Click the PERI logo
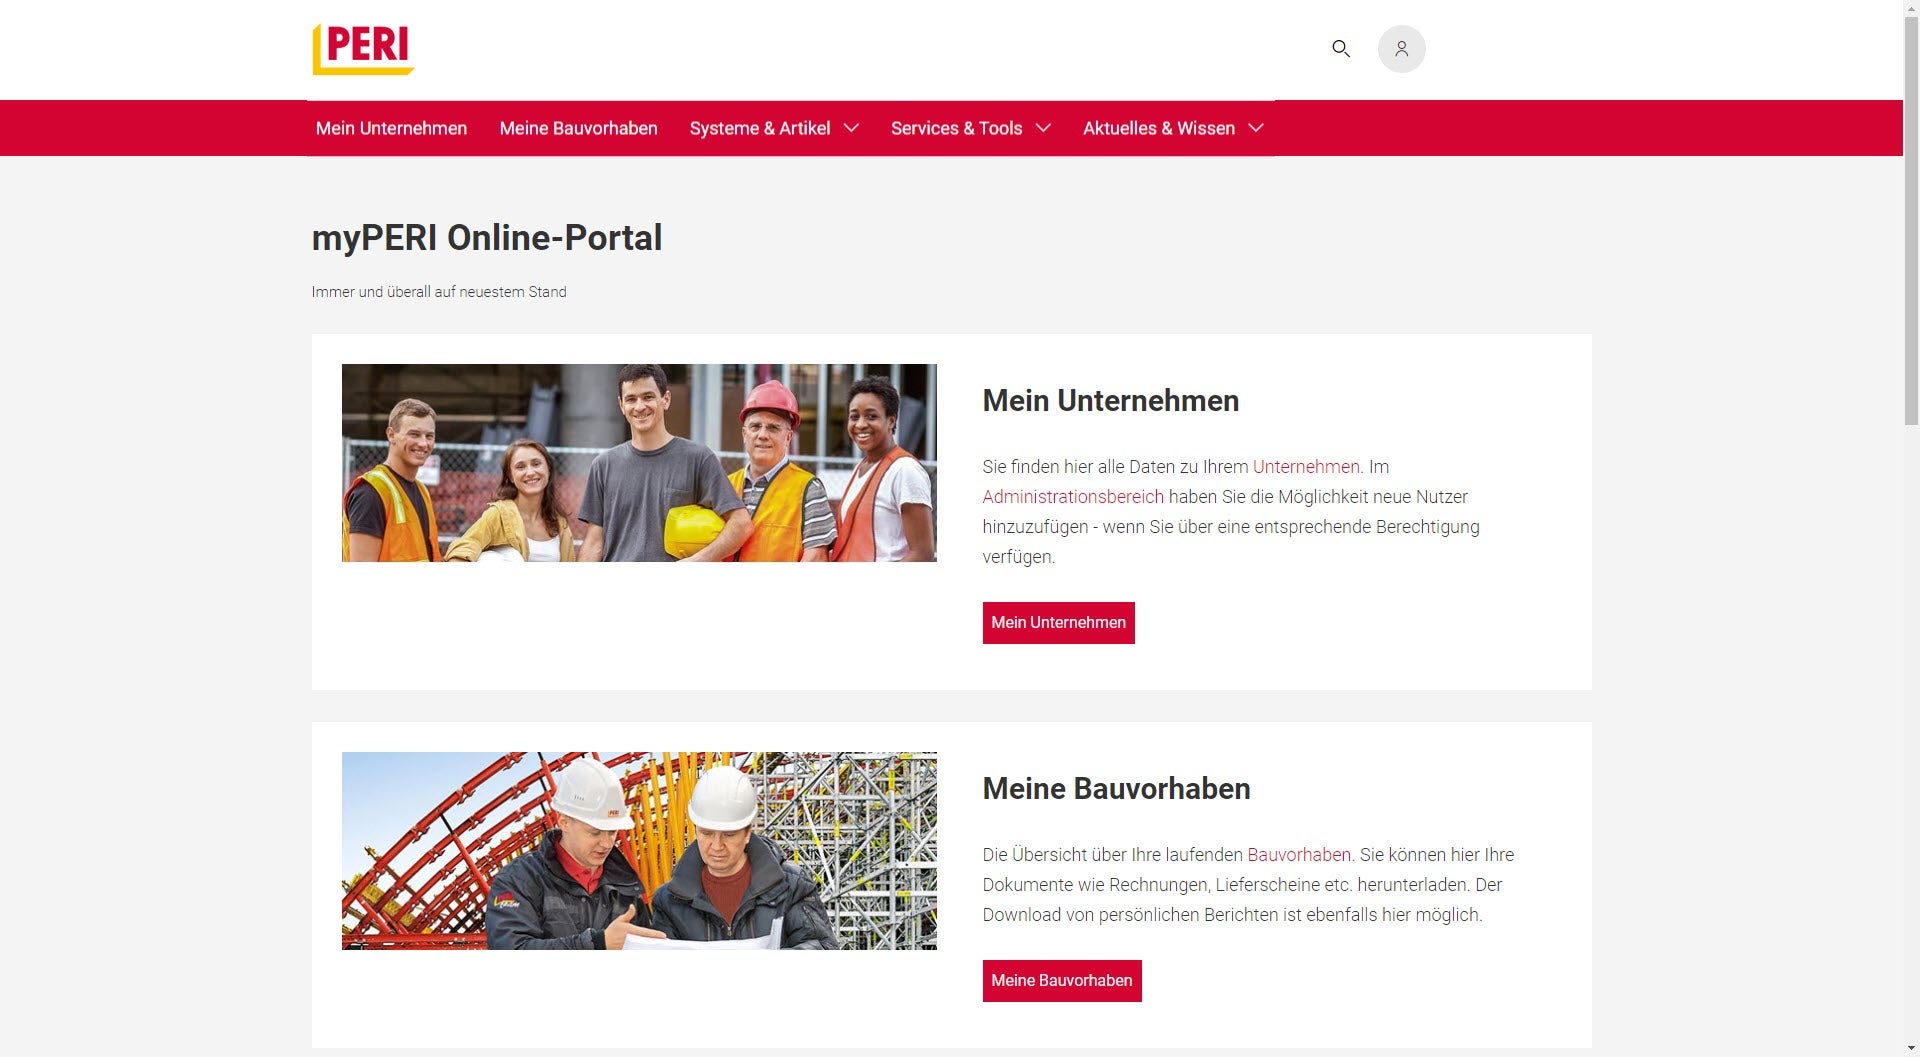This screenshot has height=1057, width=1920. pyautogui.click(x=363, y=49)
